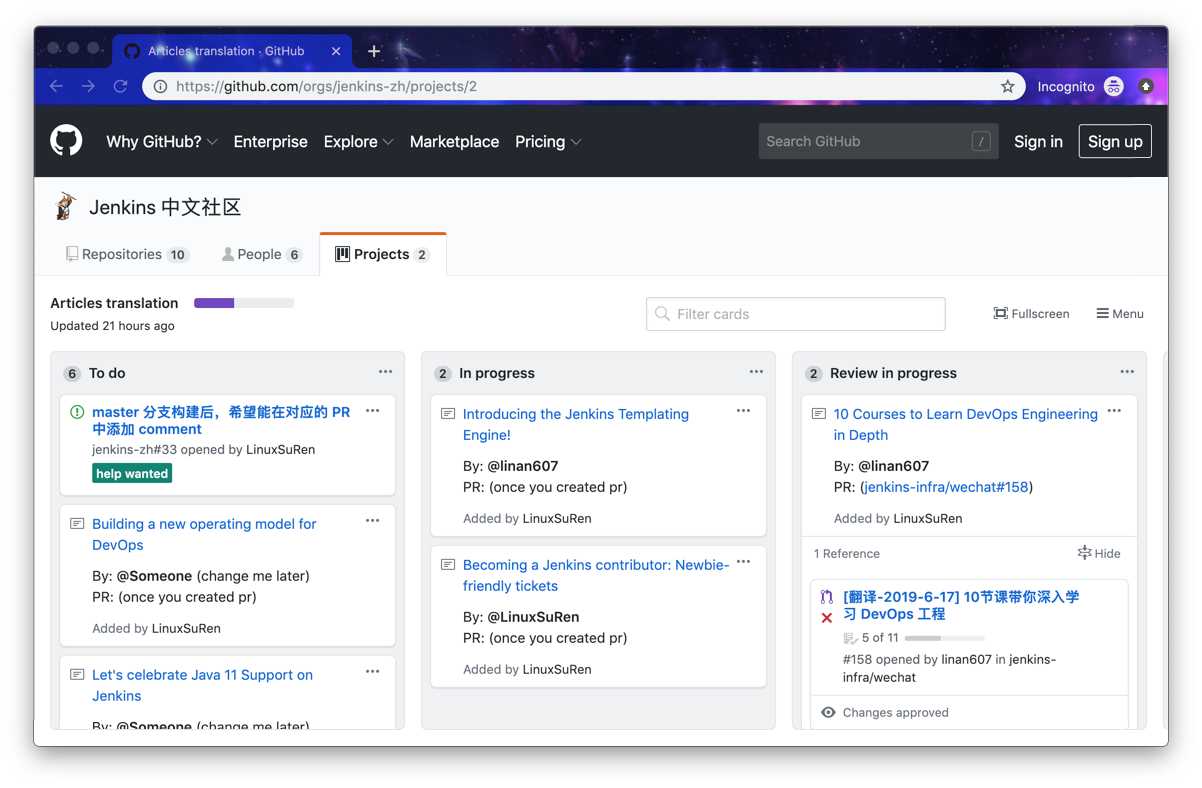Switch to the Repositories tab
1202x788 pixels.
(127, 254)
